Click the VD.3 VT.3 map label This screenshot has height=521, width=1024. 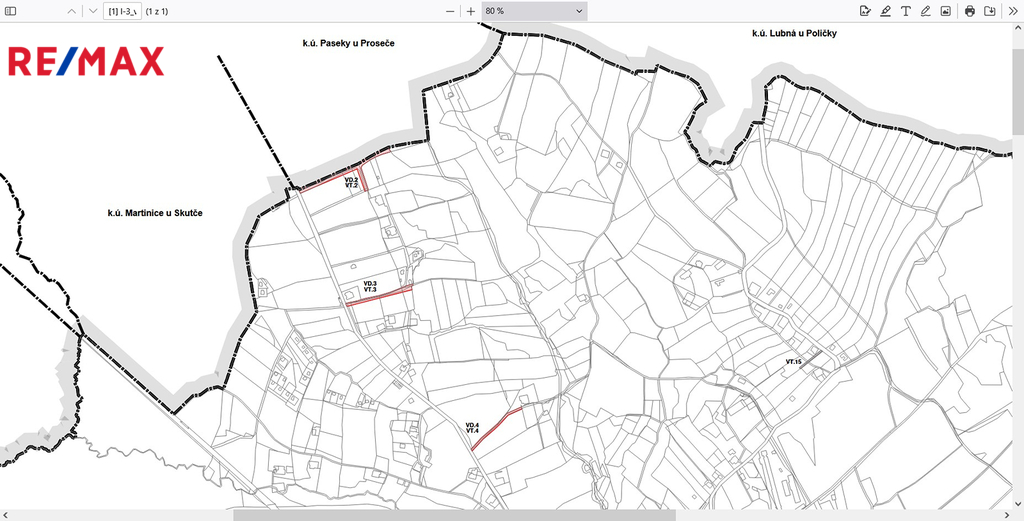pos(370,286)
